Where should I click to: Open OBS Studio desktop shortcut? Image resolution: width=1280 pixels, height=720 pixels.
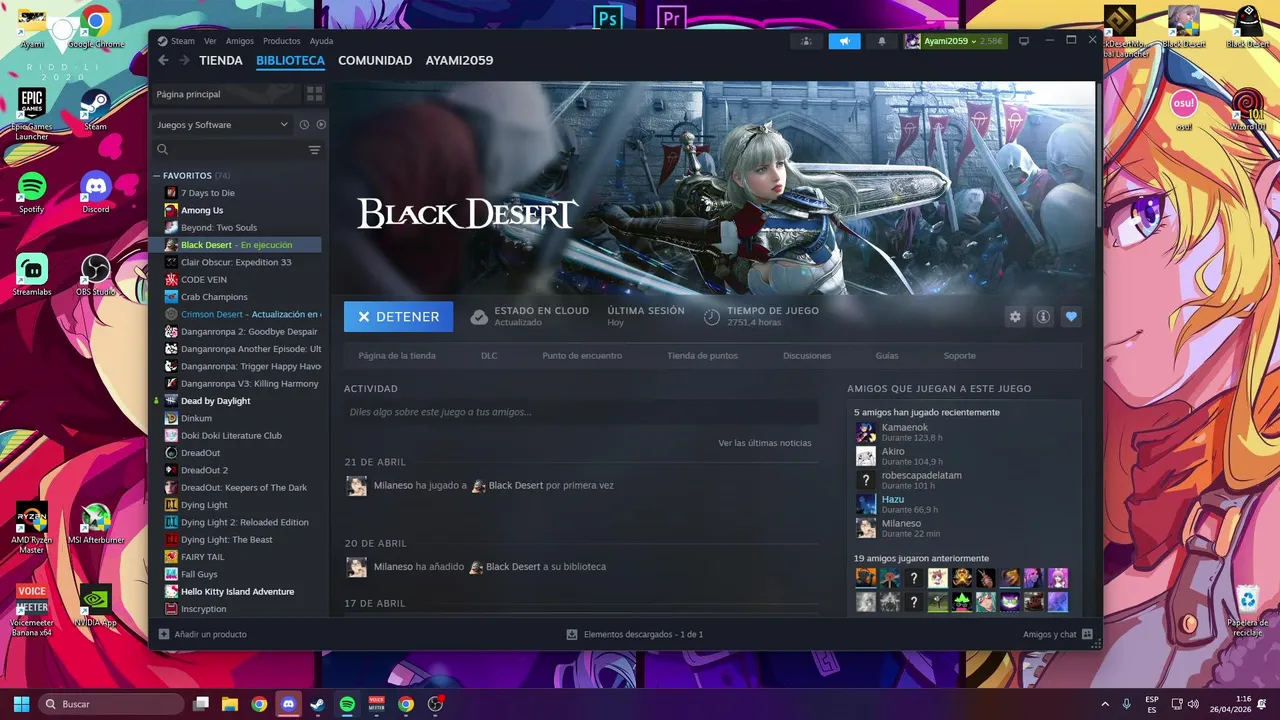[96, 275]
